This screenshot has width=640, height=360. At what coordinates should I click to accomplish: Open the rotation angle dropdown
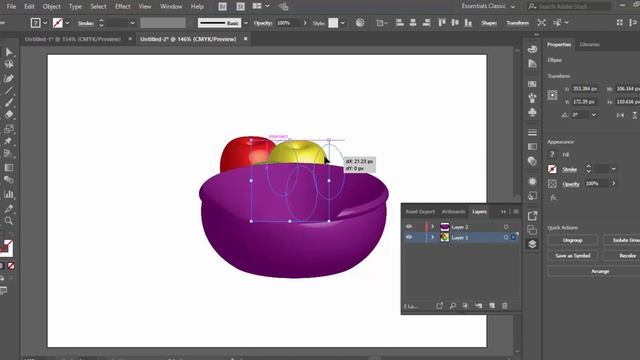pos(594,115)
